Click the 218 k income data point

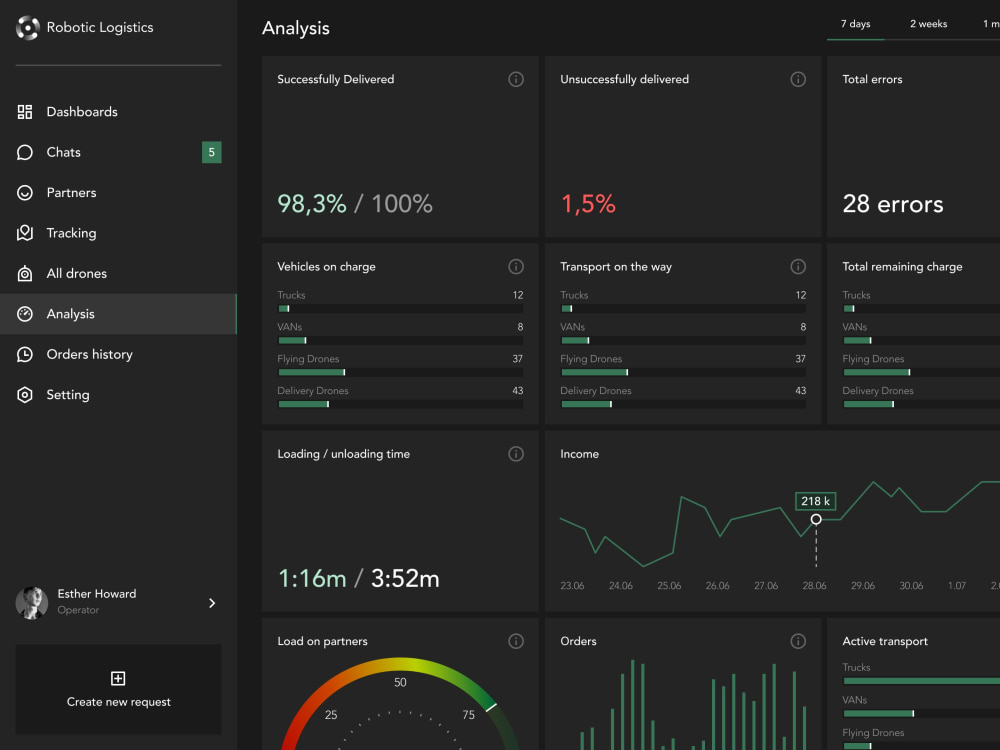pyautogui.click(x=816, y=519)
